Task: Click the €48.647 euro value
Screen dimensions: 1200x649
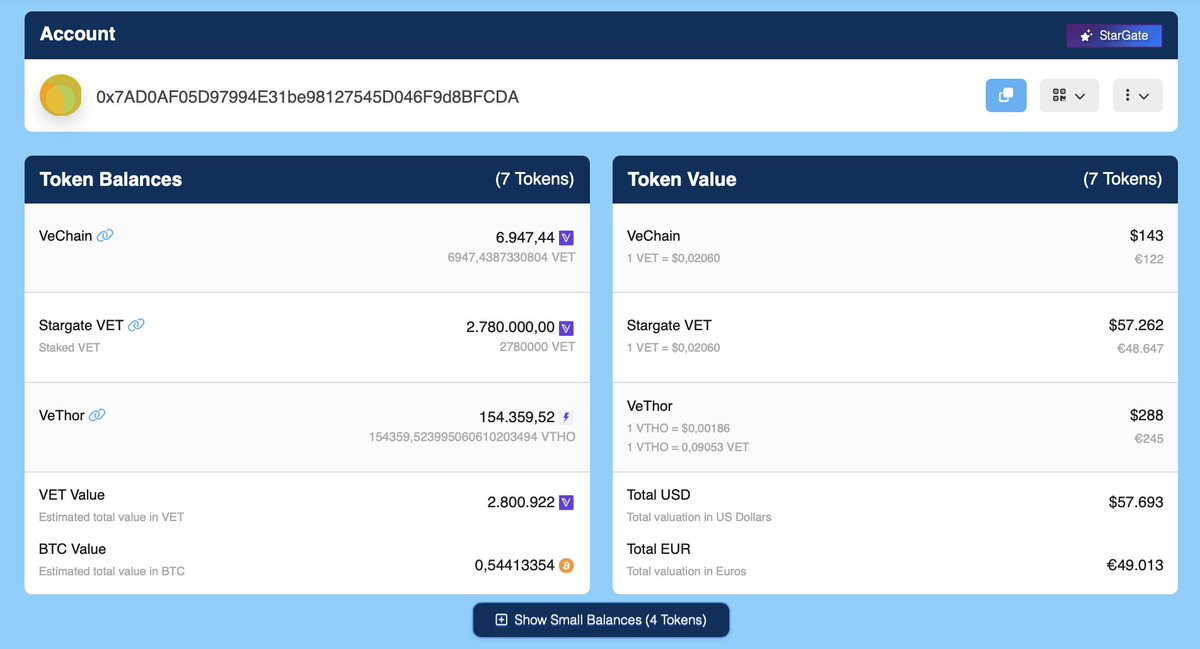Action: tap(1141, 348)
